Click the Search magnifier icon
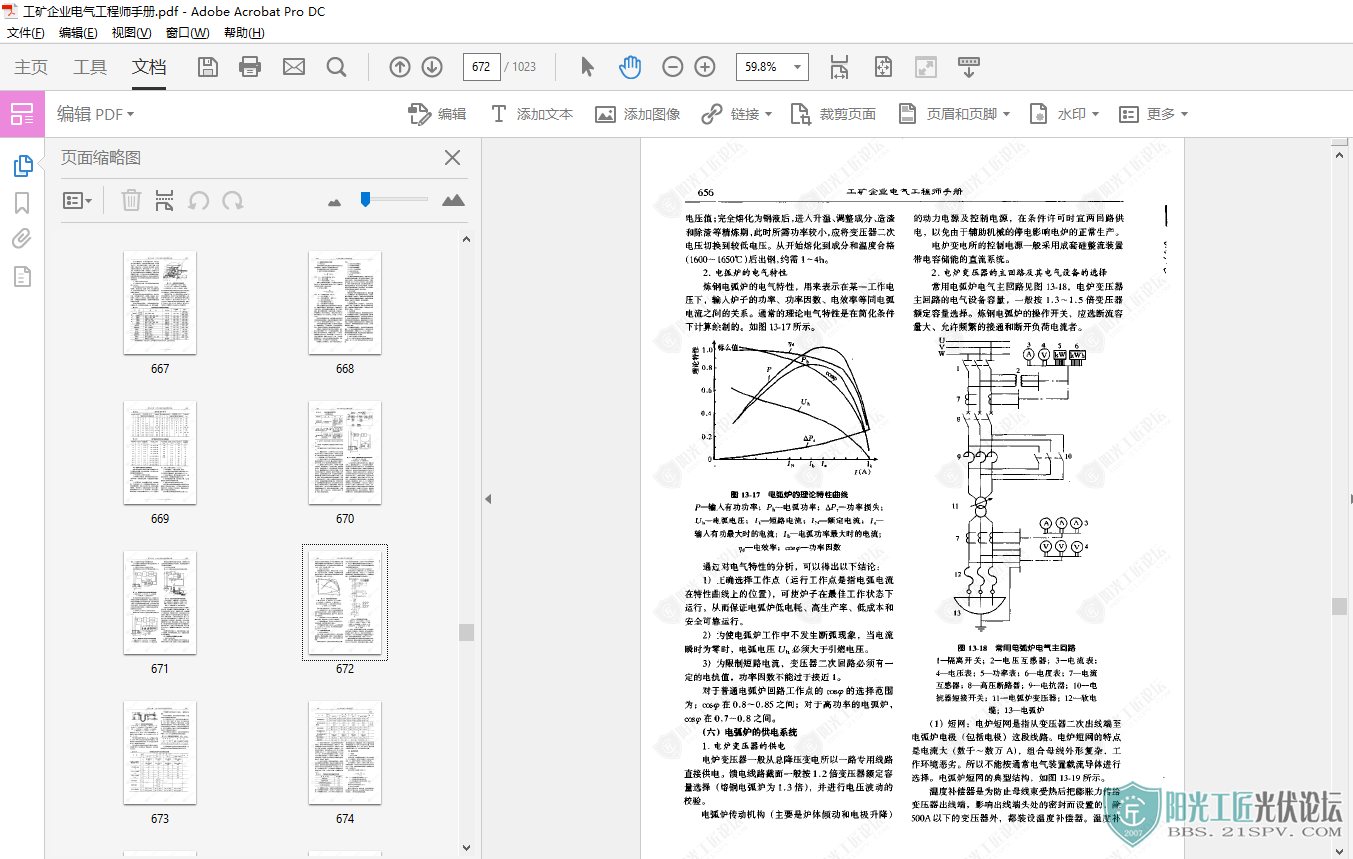Image resolution: width=1353 pixels, height=859 pixels. pyautogui.click(x=336, y=67)
